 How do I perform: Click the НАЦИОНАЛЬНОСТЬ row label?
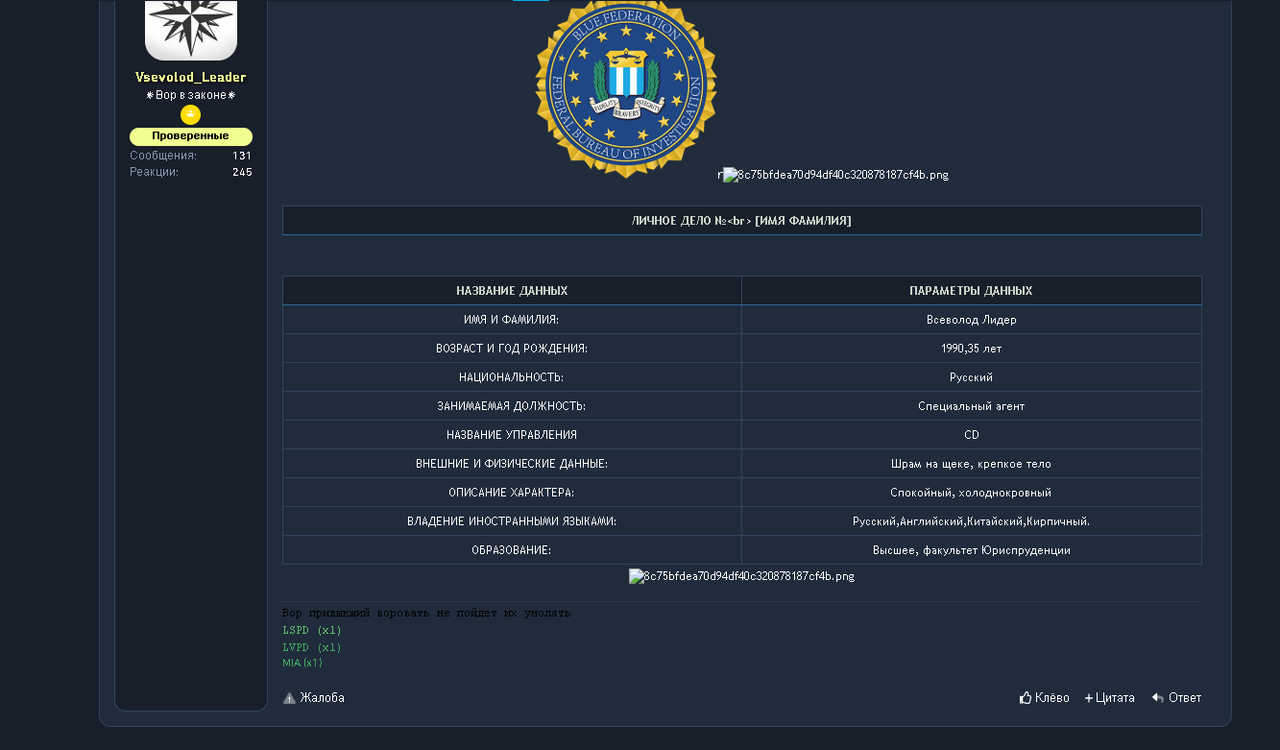[512, 378]
